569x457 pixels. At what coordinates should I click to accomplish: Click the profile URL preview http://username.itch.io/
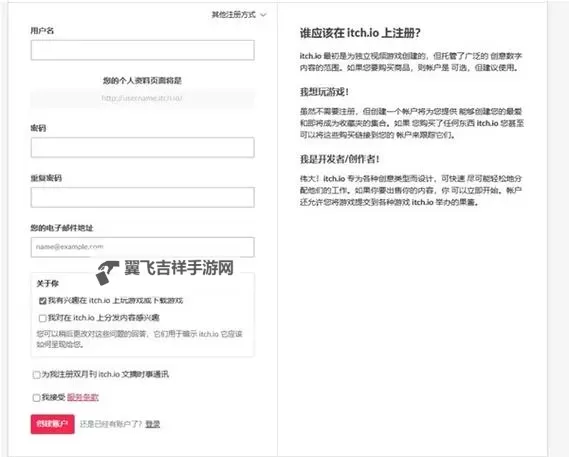pyautogui.click(x=142, y=98)
